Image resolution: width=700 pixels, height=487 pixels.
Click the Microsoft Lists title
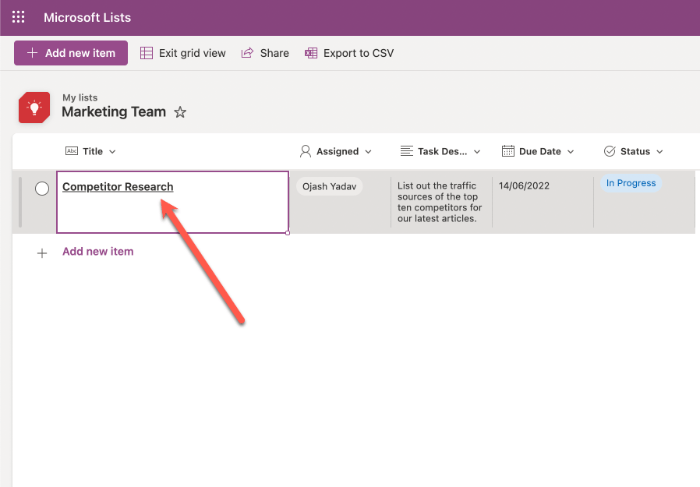coord(87,17)
